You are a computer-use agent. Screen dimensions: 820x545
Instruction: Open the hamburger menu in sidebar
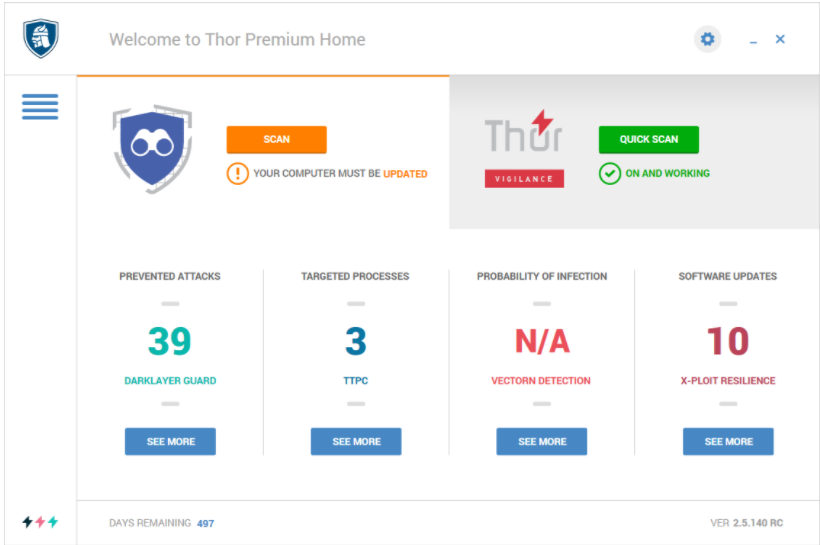(x=40, y=107)
